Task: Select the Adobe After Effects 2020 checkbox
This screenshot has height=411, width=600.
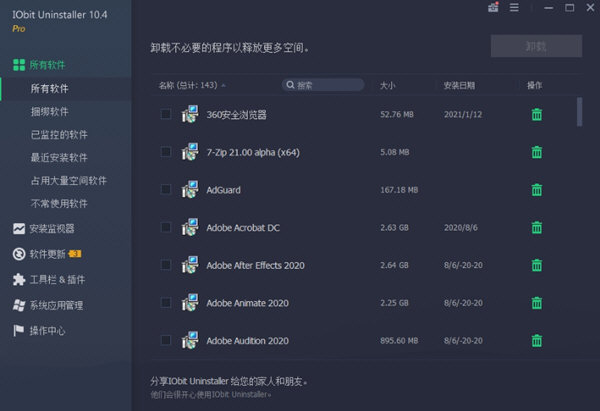Action: 166,265
